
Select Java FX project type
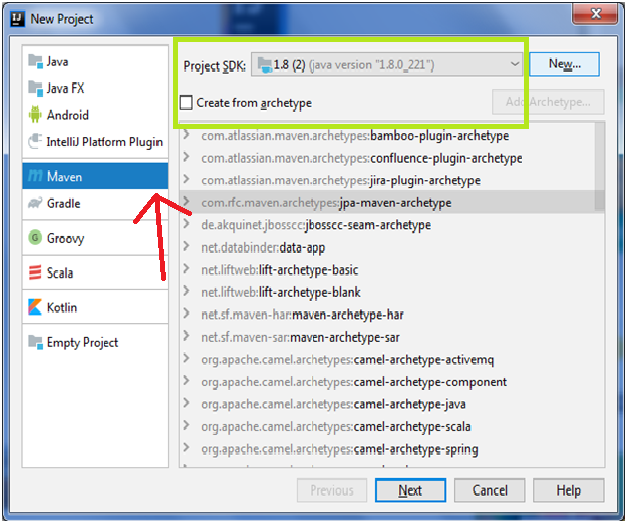tap(95, 88)
